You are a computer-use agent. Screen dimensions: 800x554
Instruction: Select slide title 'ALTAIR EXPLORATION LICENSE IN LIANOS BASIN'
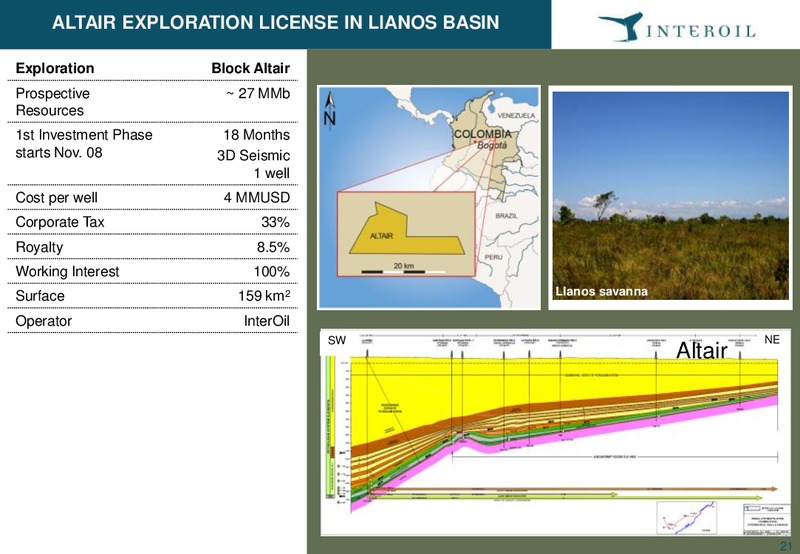[x=276, y=22]
